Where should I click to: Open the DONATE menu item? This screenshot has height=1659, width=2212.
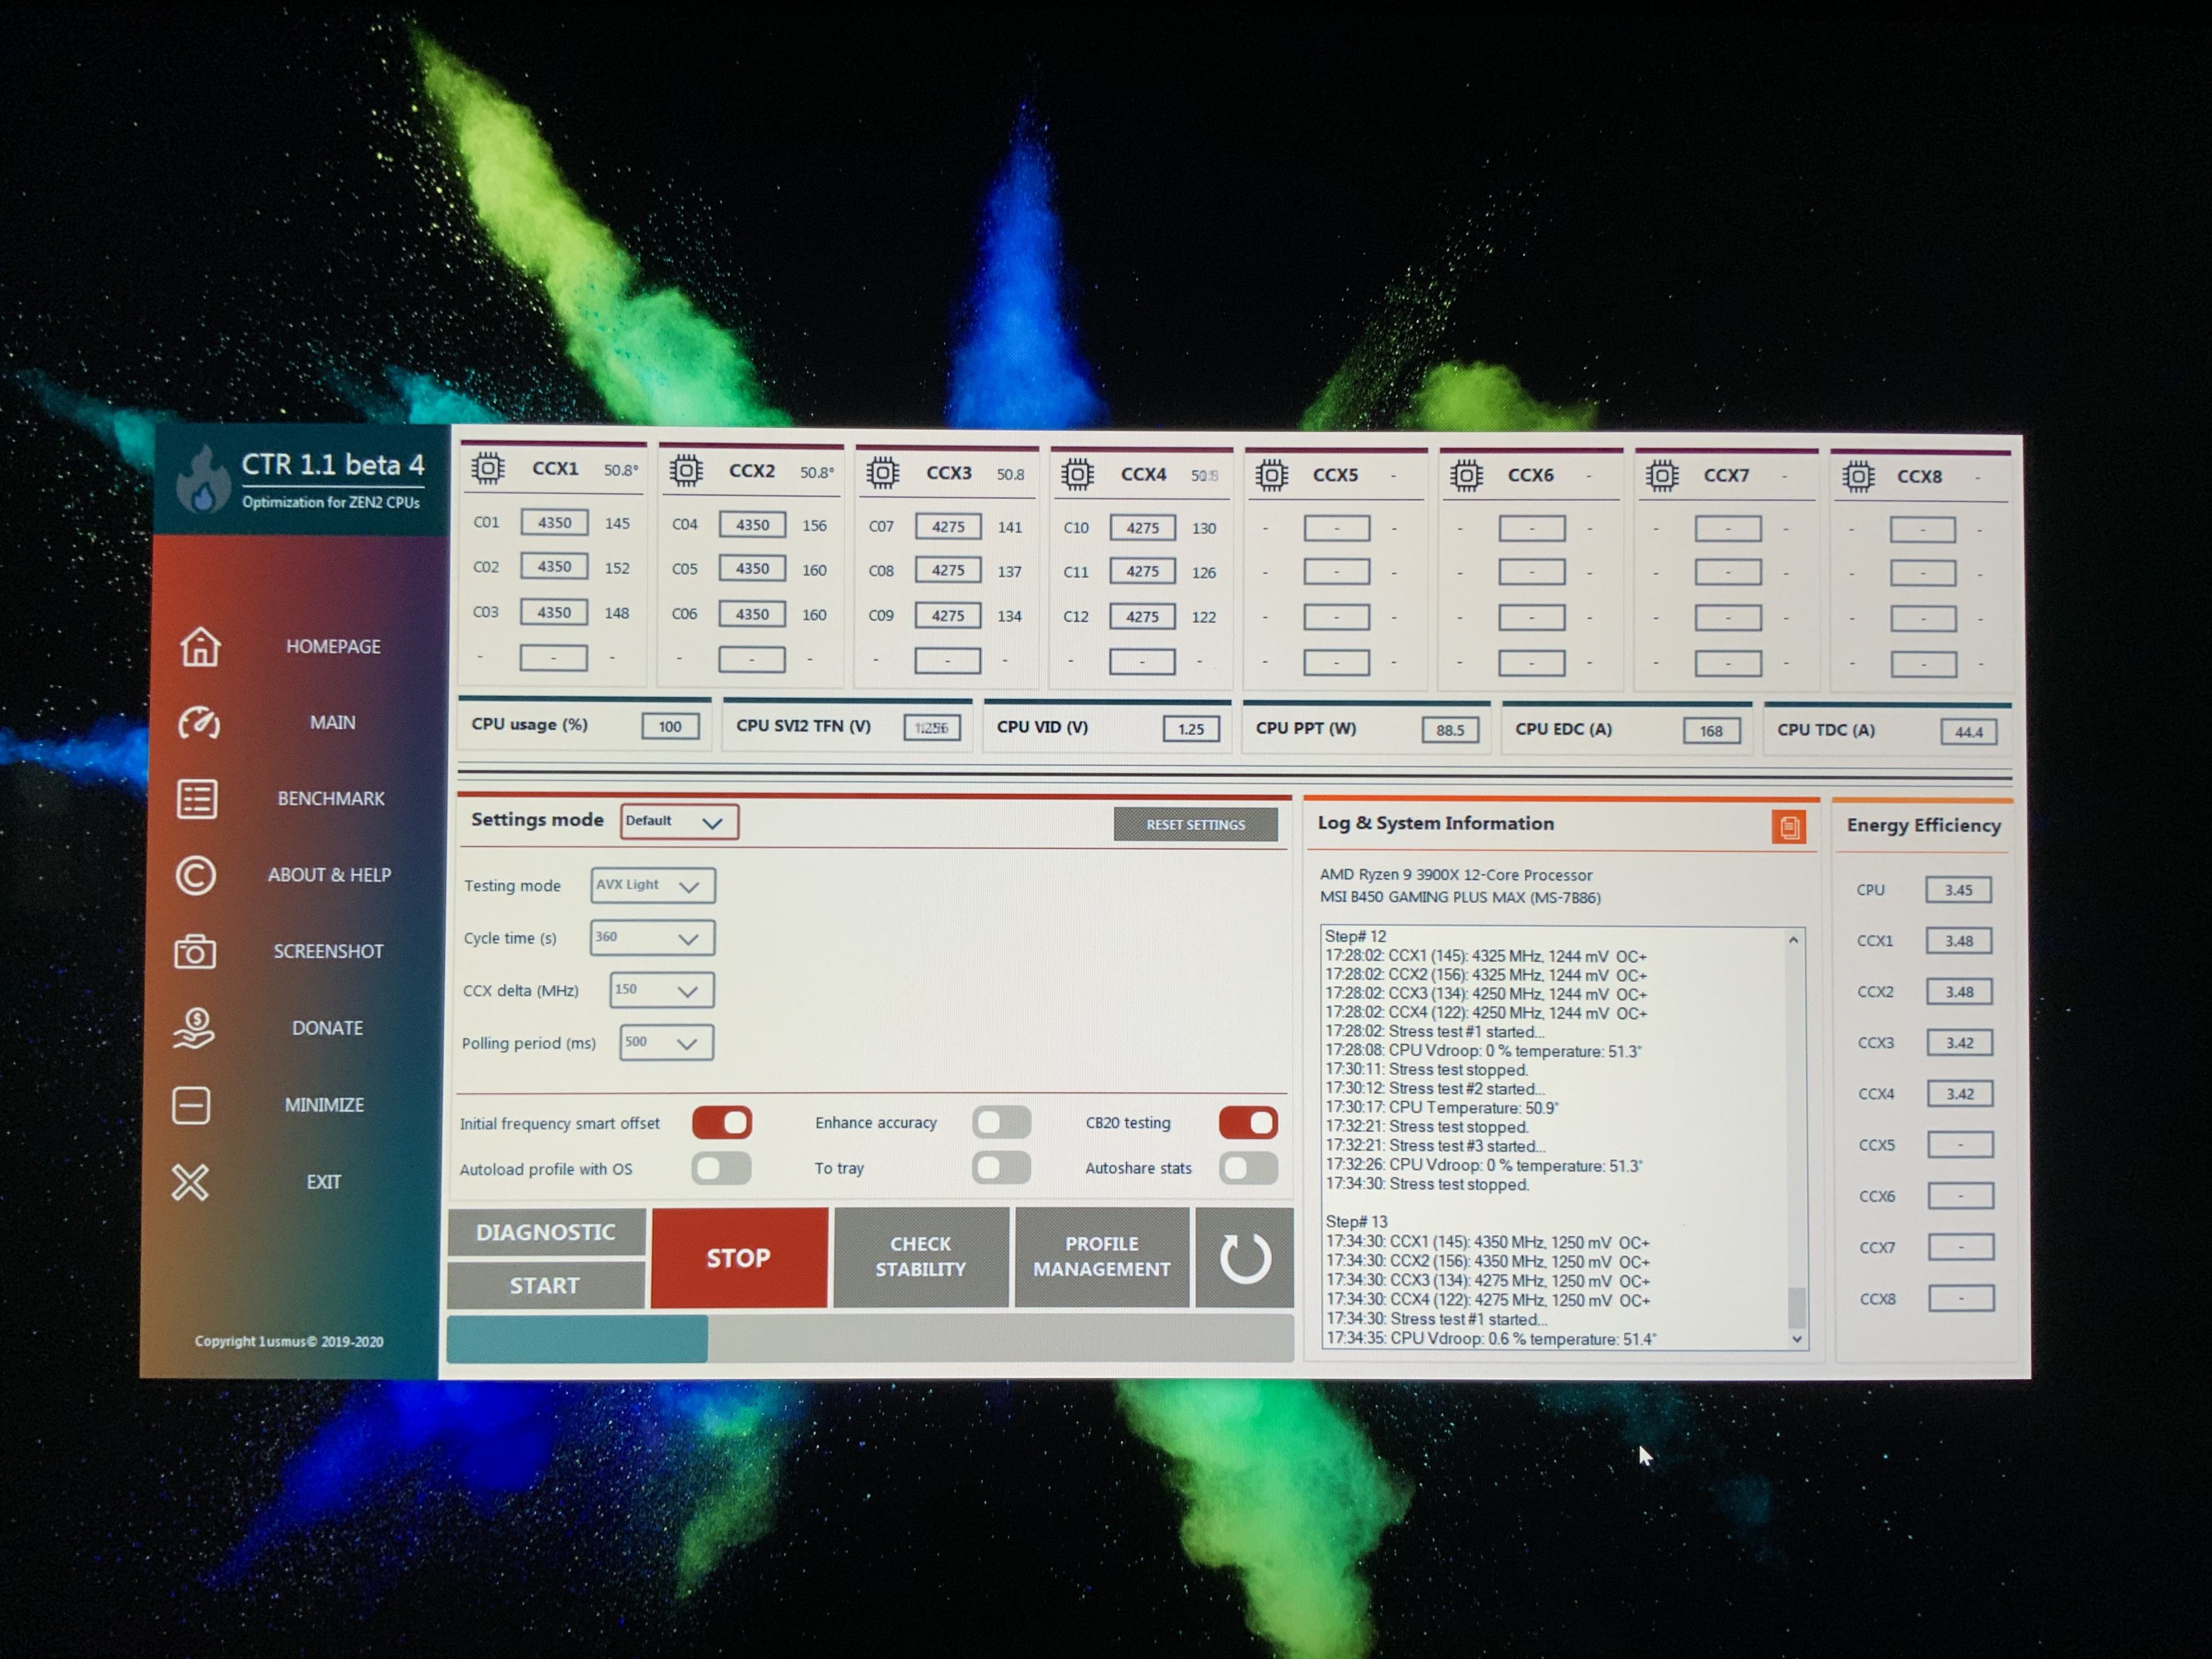click(327, 1028)
